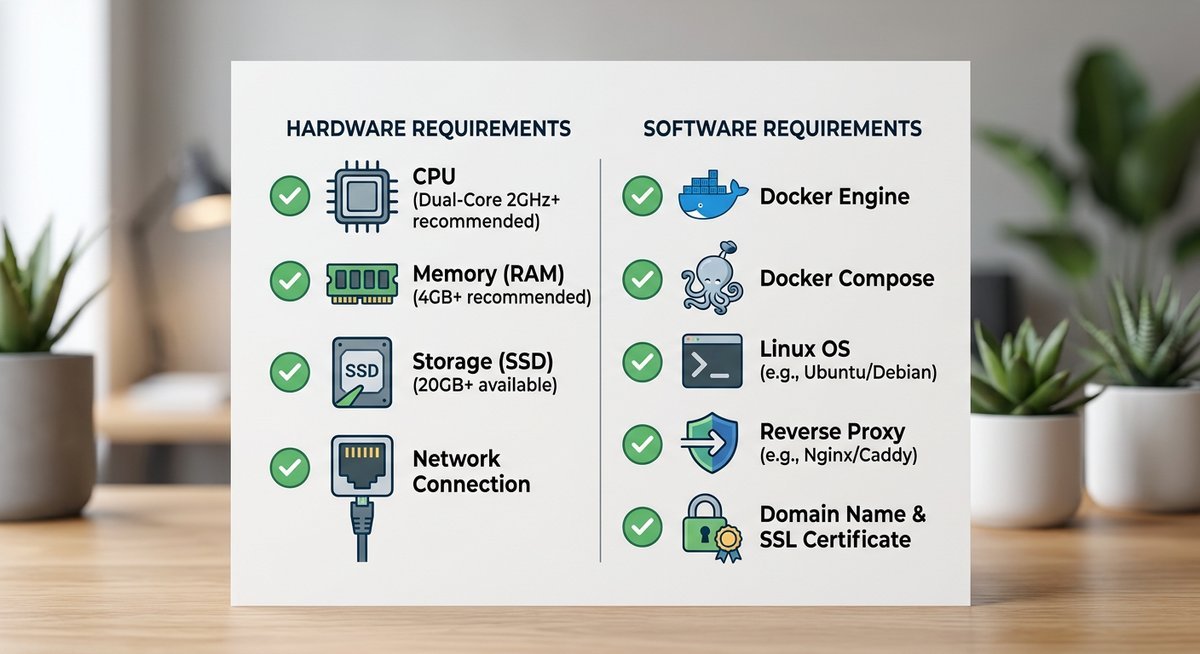
Task: Switch to the Software Requirements header
Action: pos(783,128)
